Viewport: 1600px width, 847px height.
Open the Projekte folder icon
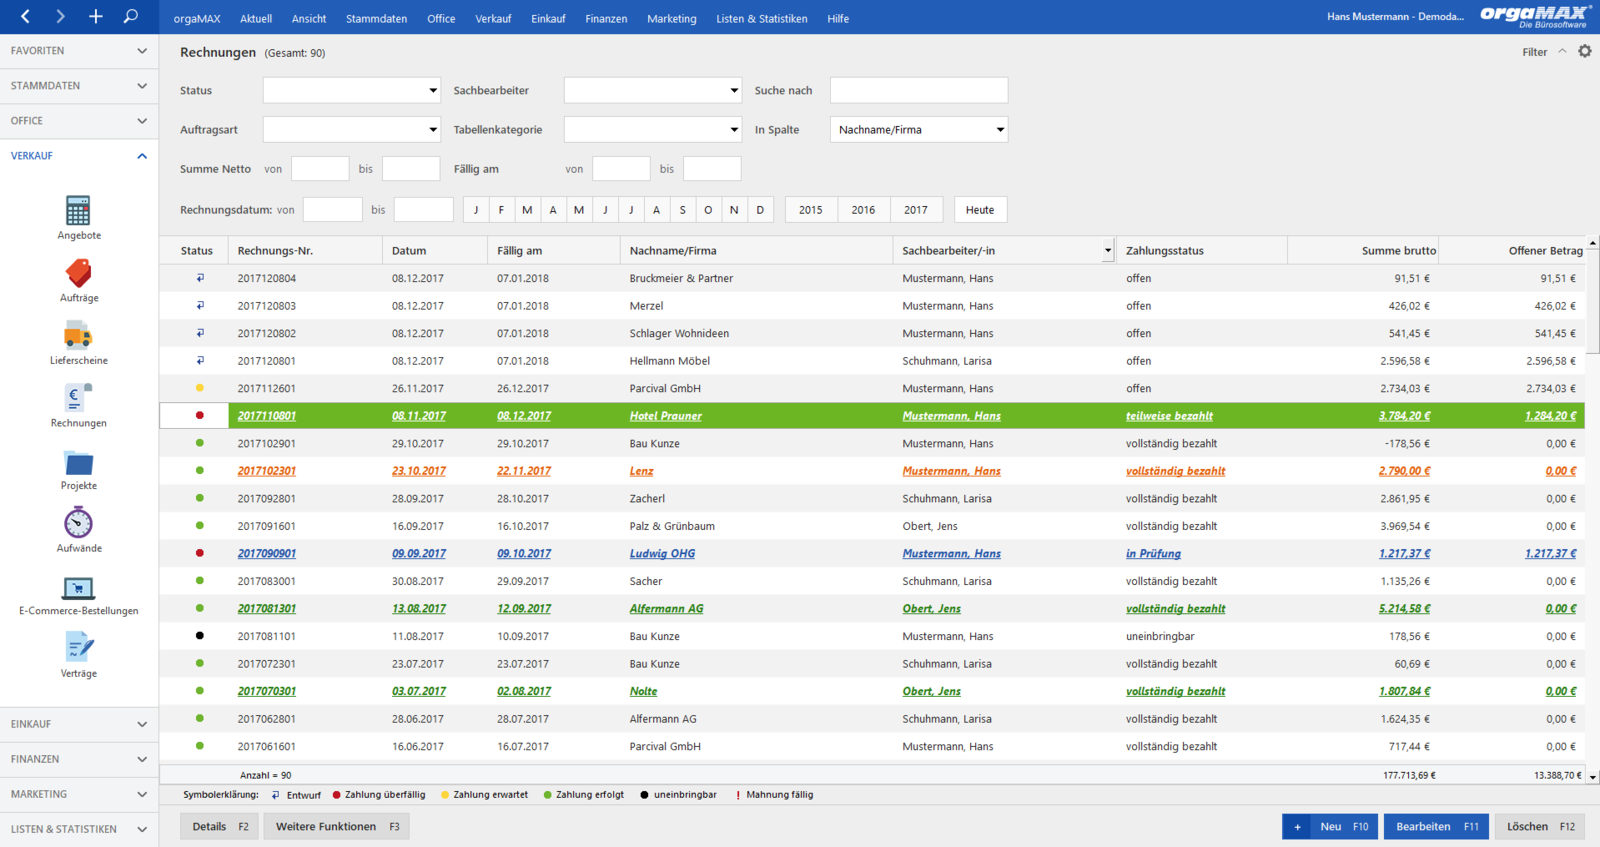click(78, 463)
